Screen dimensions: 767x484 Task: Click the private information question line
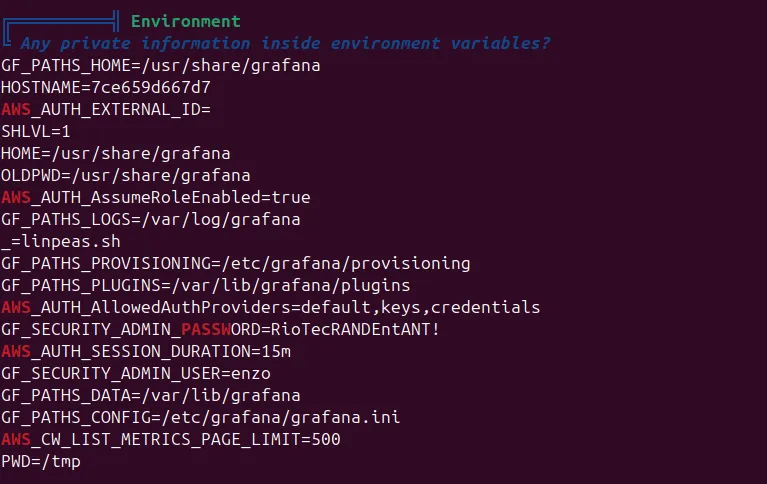pyautogui.click(x=285, y=43)
